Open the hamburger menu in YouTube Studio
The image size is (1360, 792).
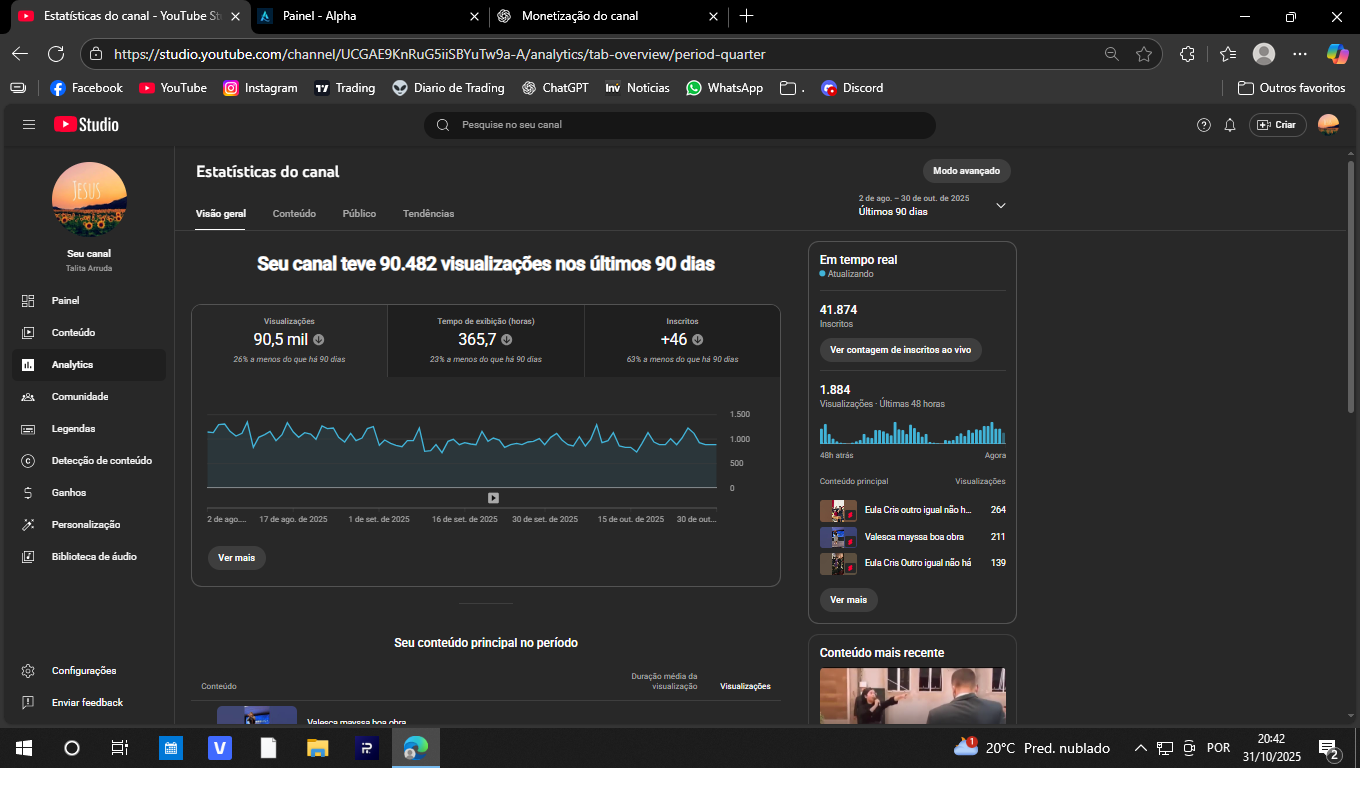[x=29, y=125]
